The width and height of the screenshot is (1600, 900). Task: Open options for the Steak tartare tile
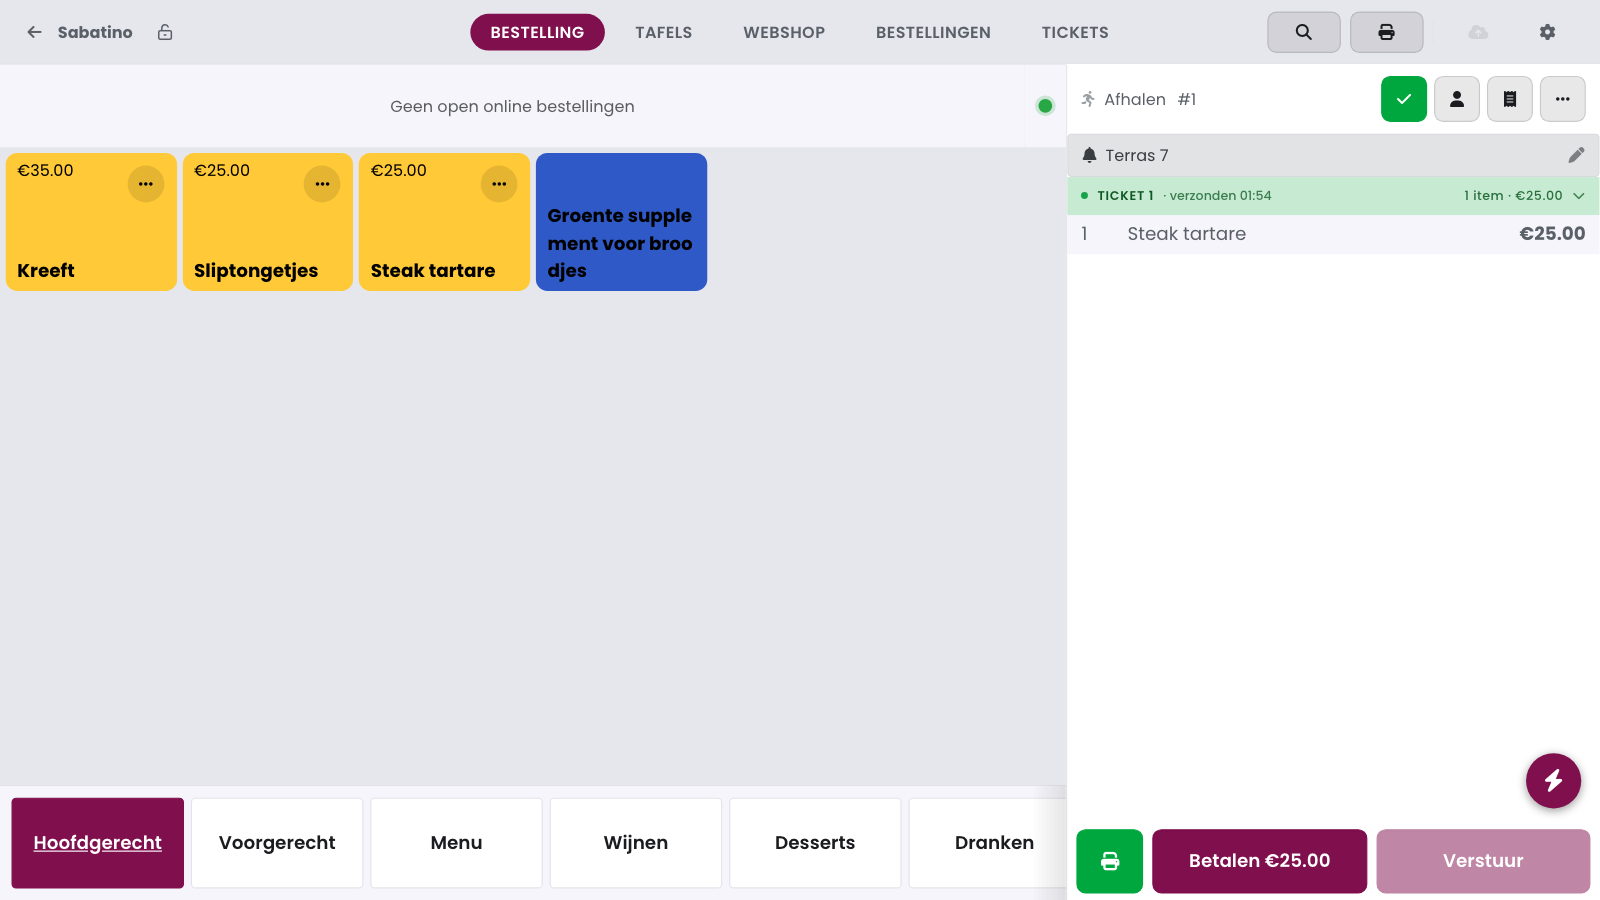click(x=499, y=184)
